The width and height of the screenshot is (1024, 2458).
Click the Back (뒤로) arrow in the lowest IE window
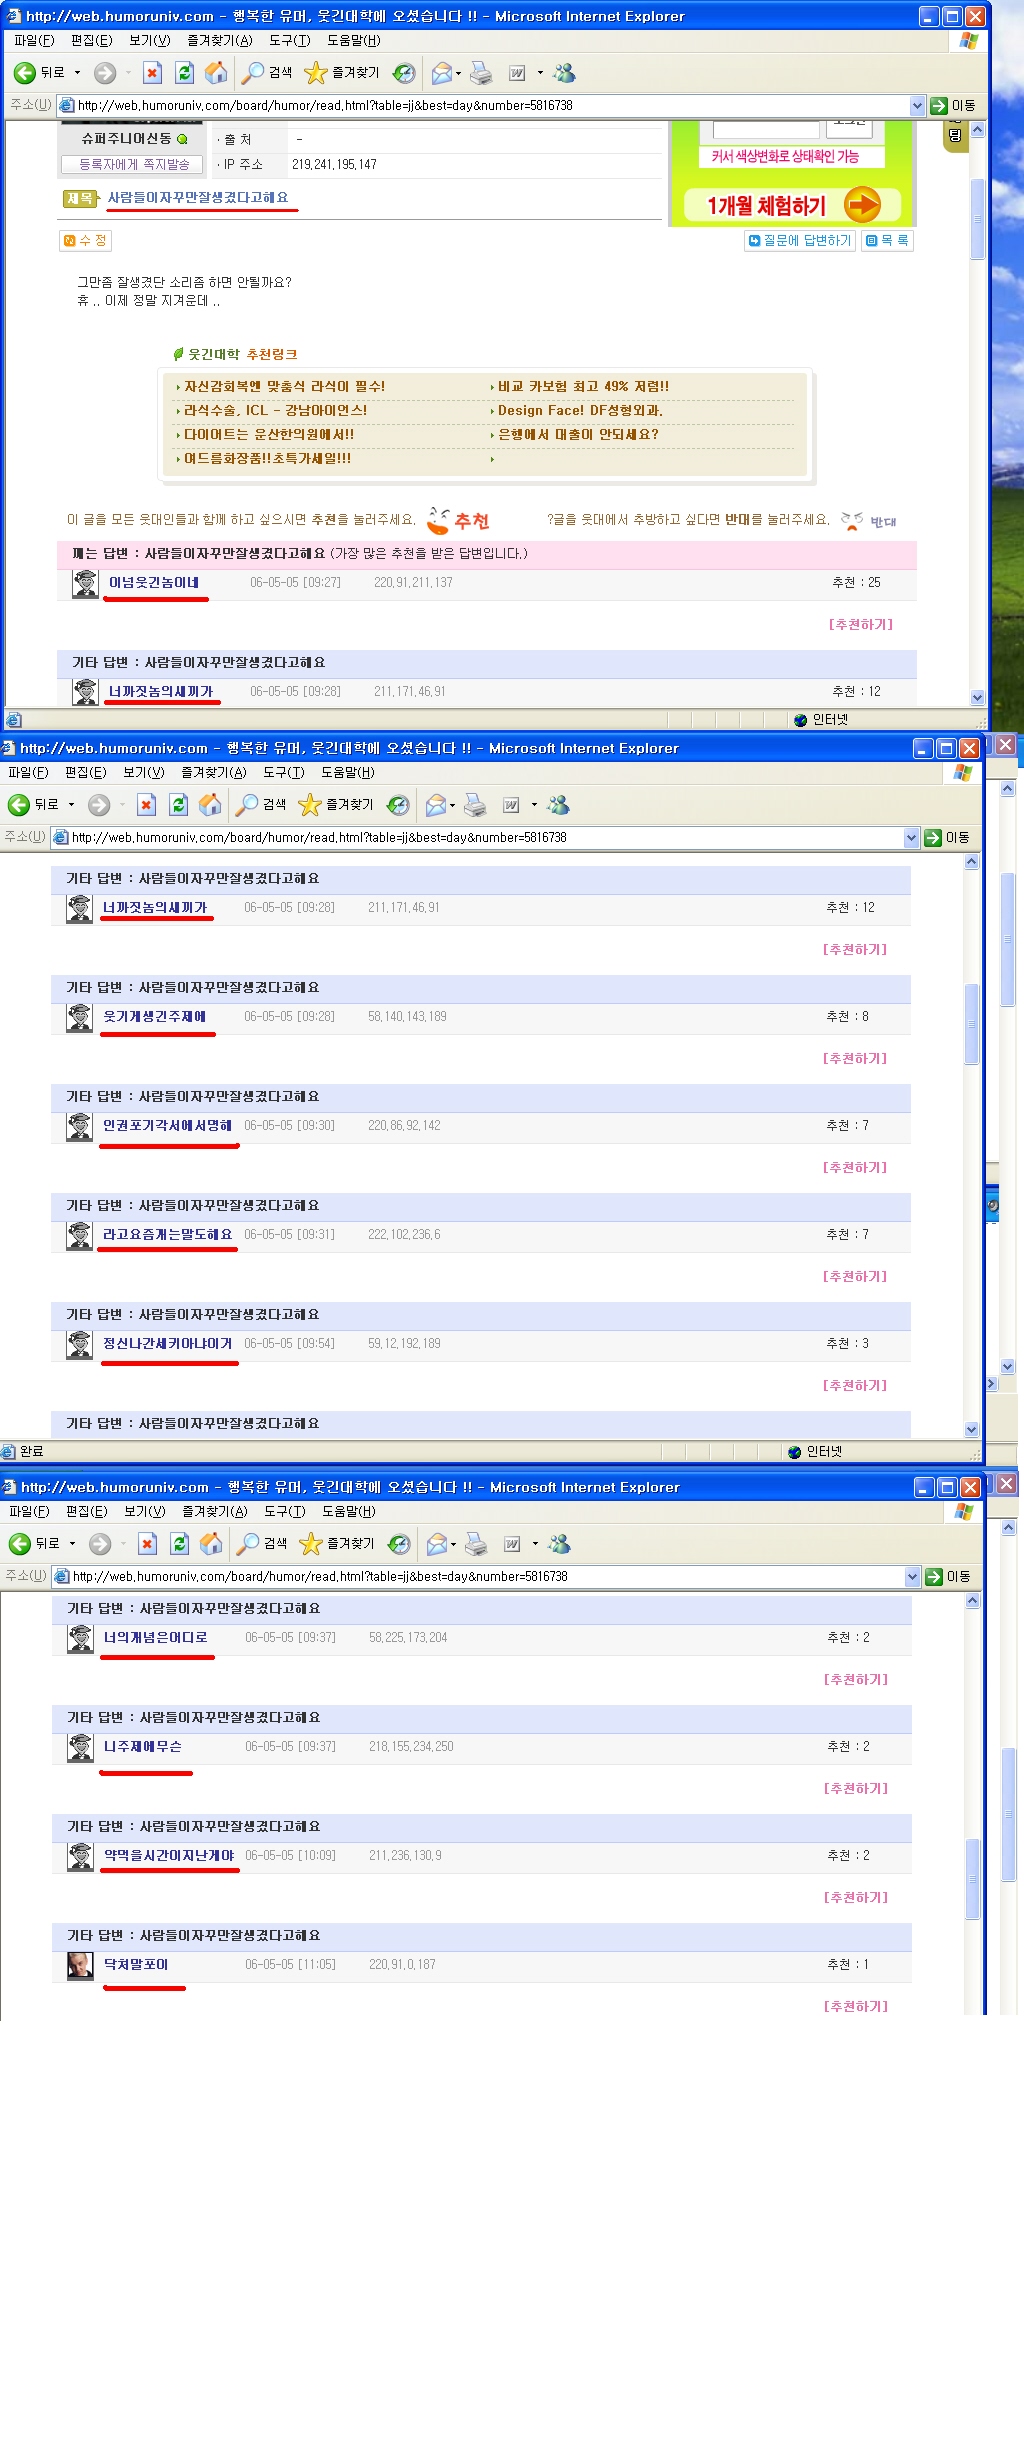pos(20,1544)
